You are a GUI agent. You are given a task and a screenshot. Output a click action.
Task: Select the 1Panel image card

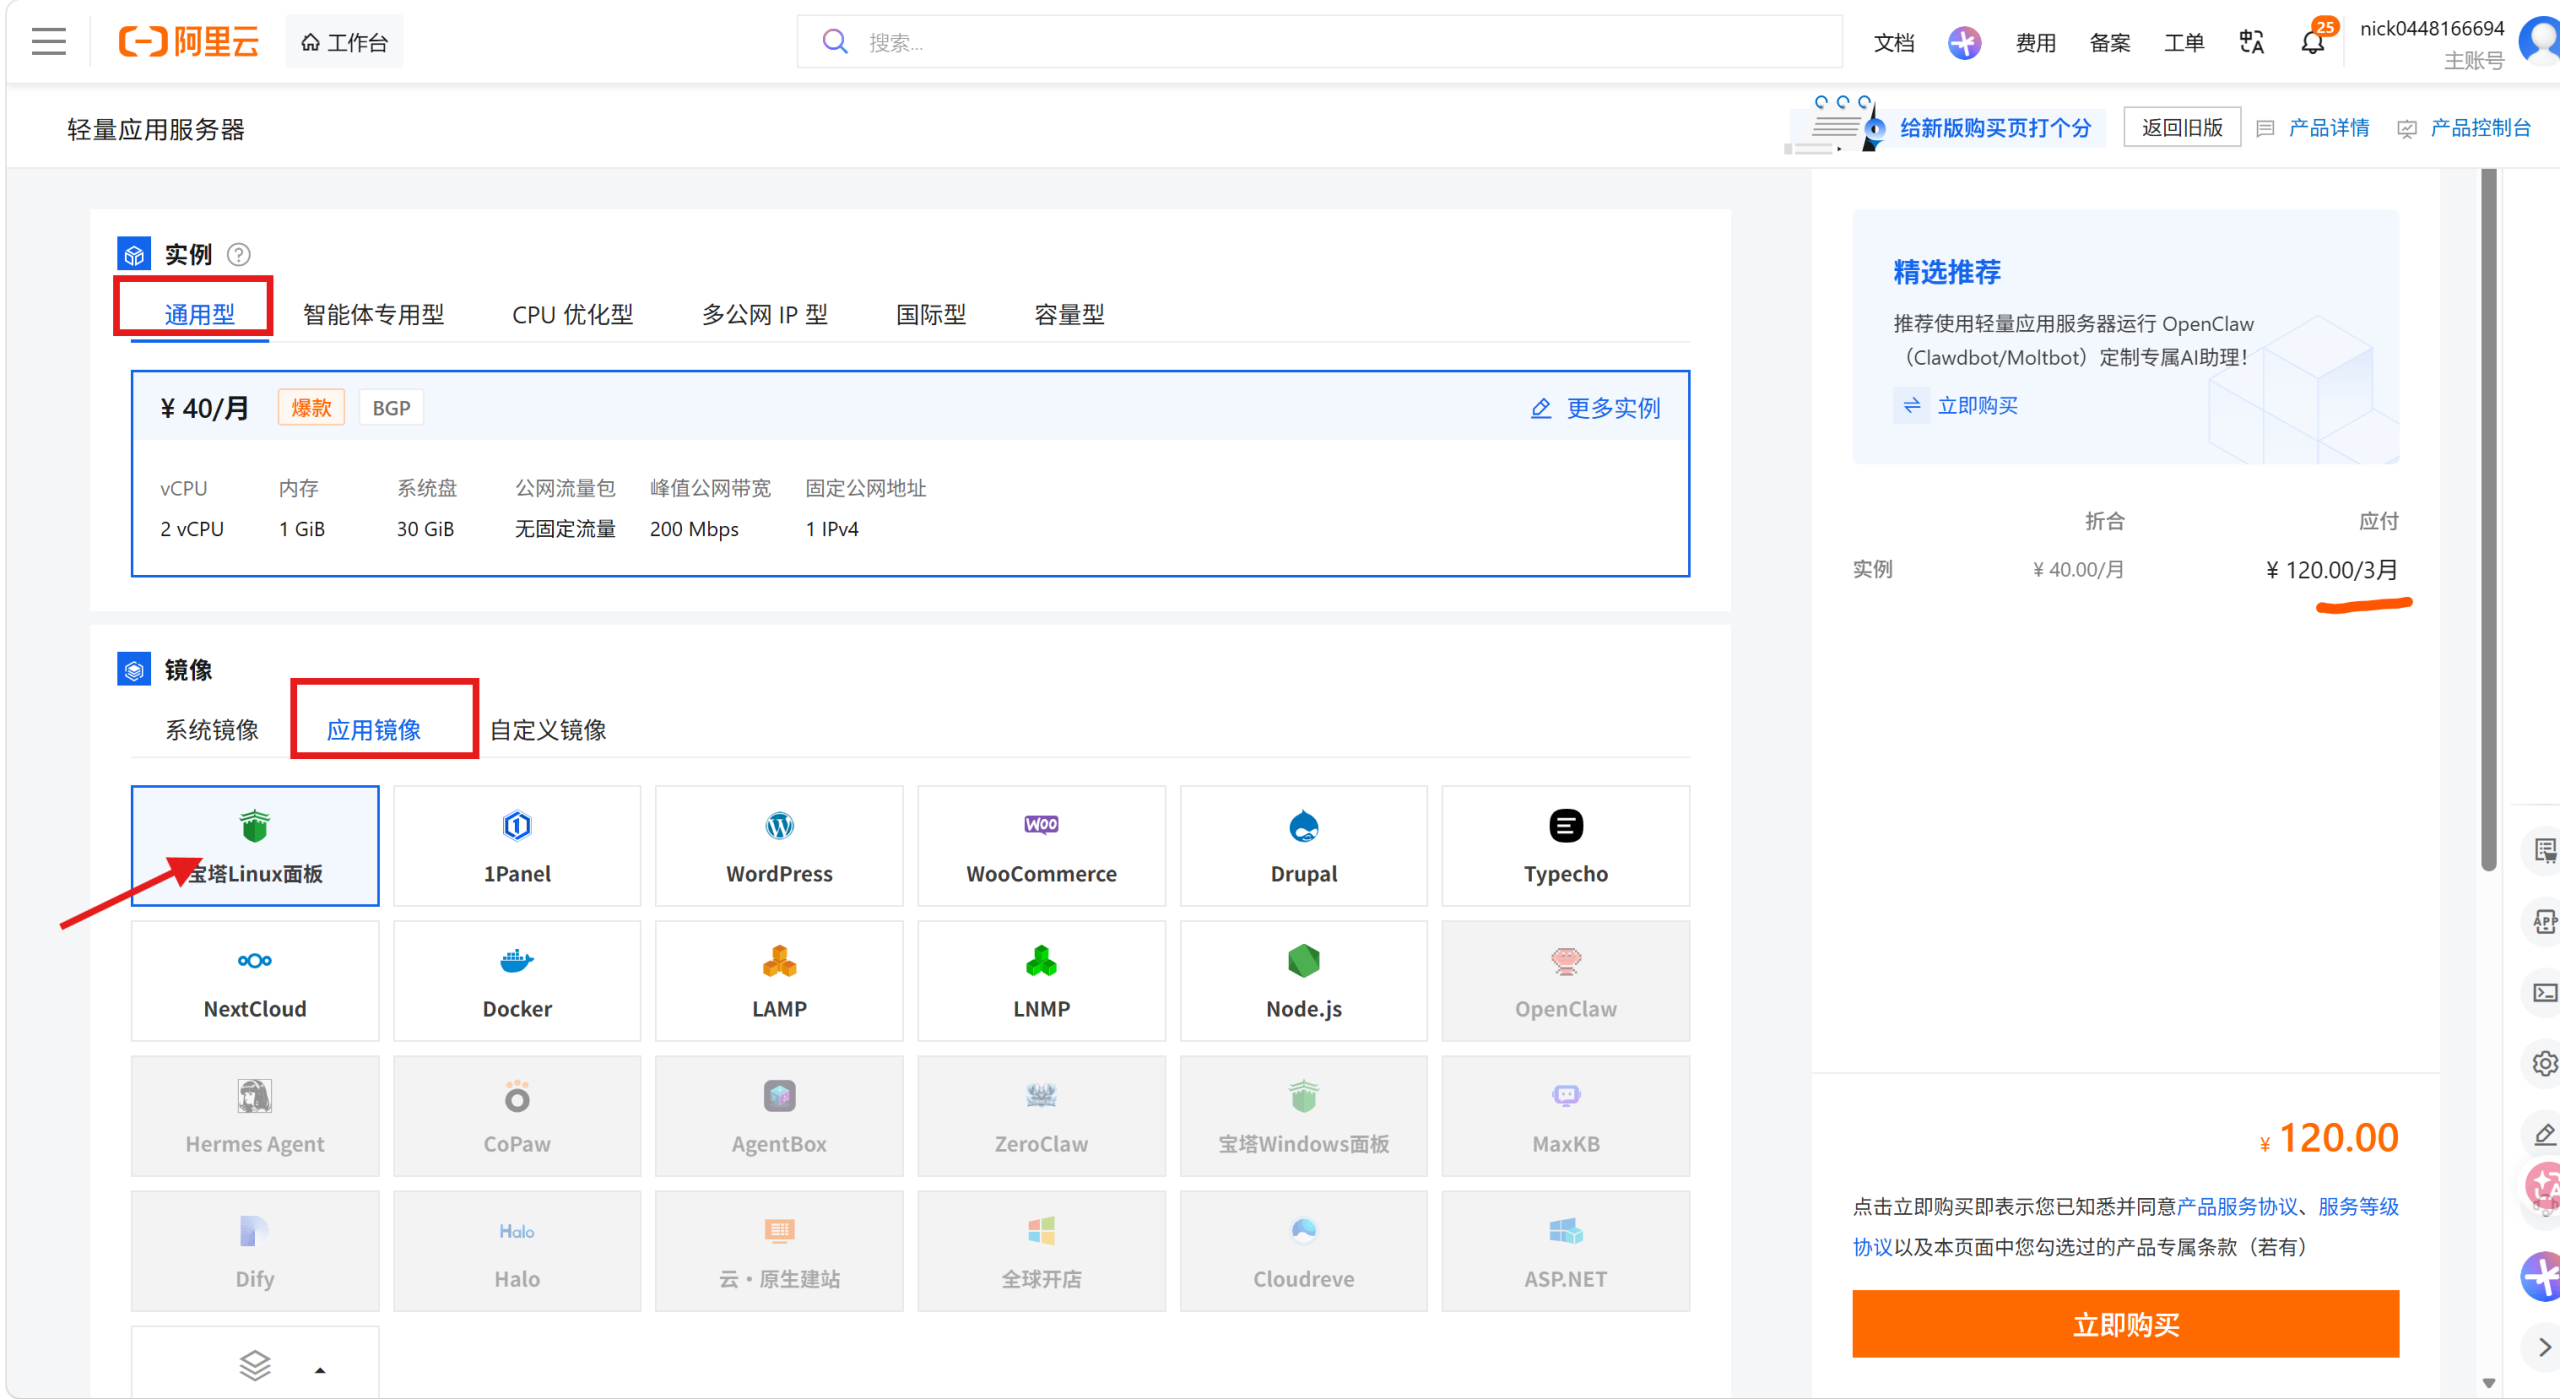coord(517,846)
